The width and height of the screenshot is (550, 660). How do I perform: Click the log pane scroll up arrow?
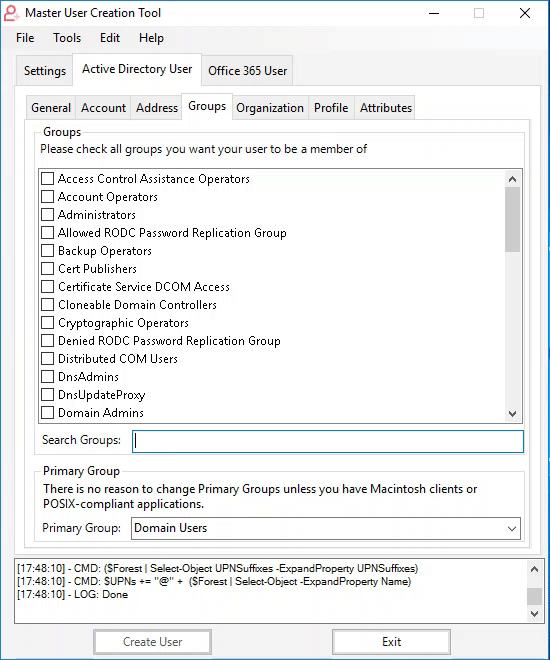point(534,570)
